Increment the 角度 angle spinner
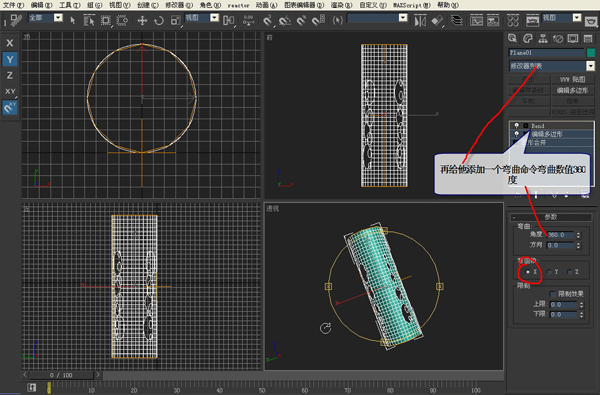Screen dimensions: 600x395 click(x=579, y=233)
